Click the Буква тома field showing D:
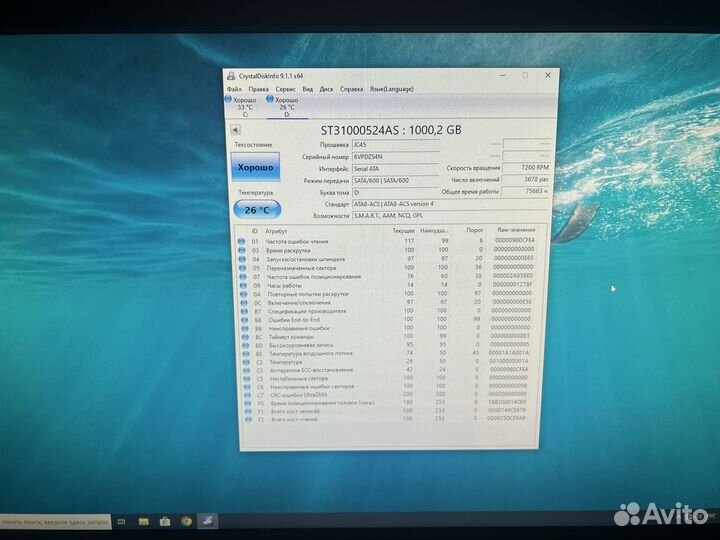 click(396, 192)
